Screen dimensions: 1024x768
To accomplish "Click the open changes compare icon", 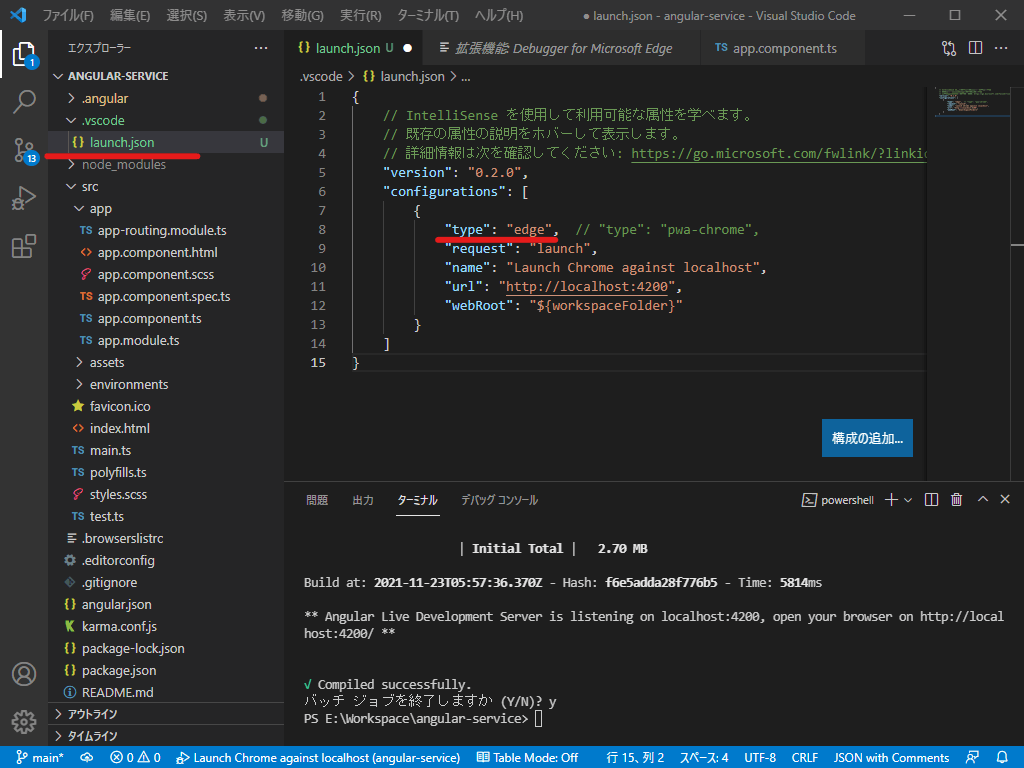I will tap(949, 48).
